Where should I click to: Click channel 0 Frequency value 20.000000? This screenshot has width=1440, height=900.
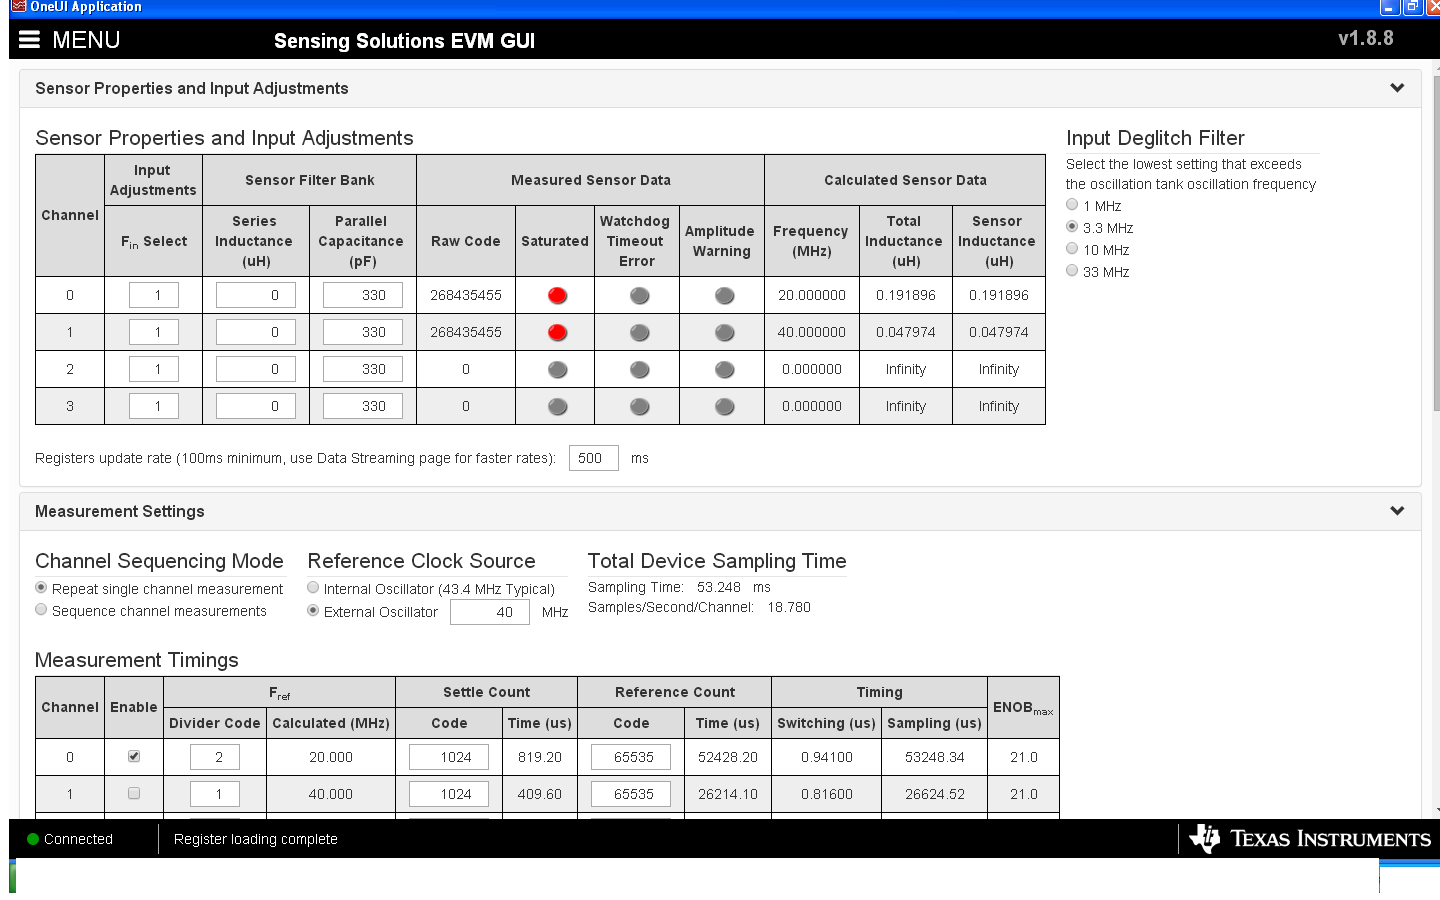coord(812,295)
